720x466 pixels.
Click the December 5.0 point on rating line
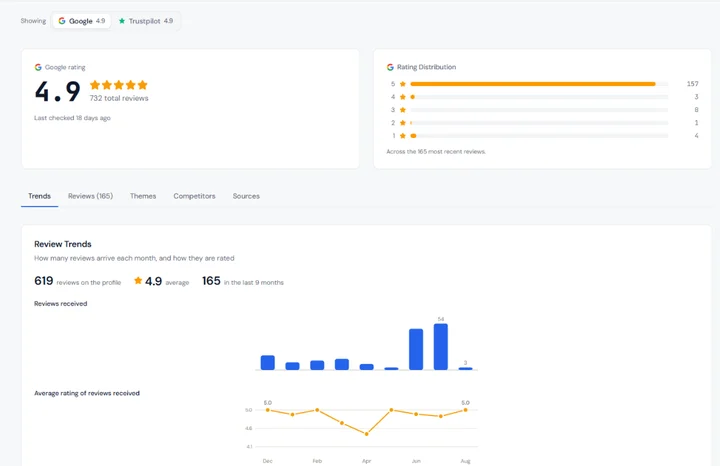point(268,410)
